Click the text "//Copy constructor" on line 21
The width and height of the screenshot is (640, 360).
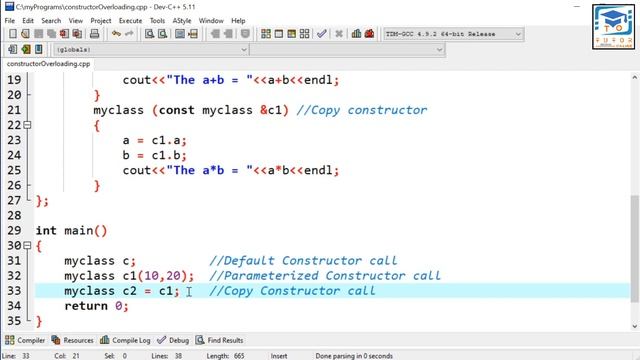[362, 110]
